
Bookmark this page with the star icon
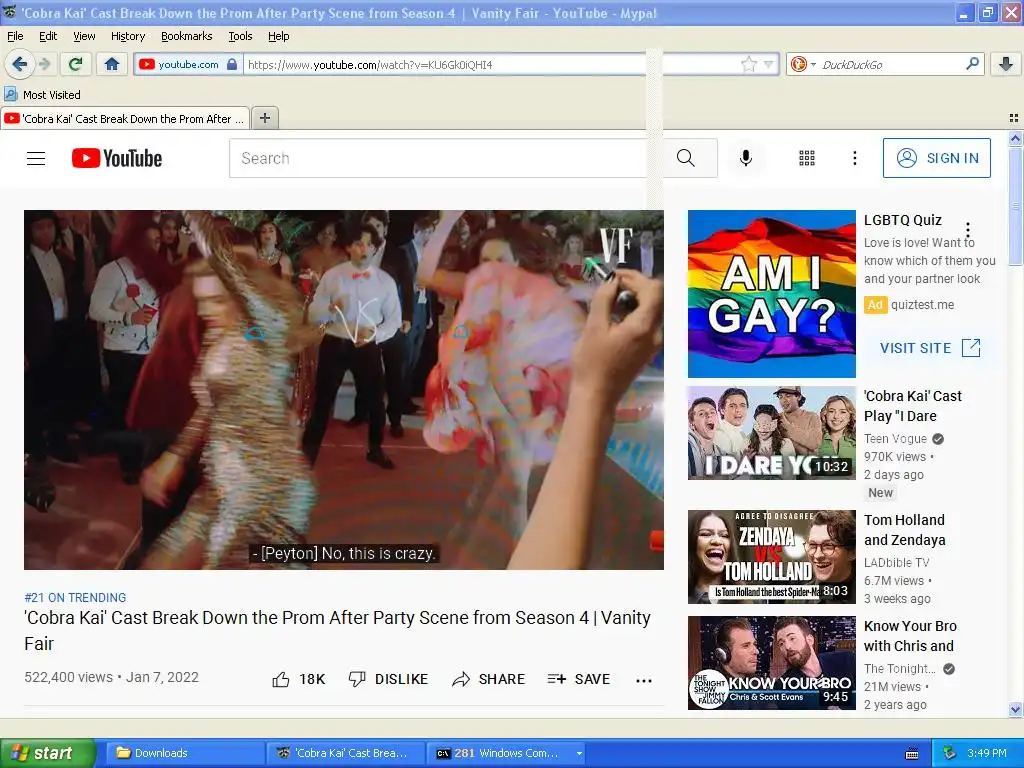(x=748, y=64)
